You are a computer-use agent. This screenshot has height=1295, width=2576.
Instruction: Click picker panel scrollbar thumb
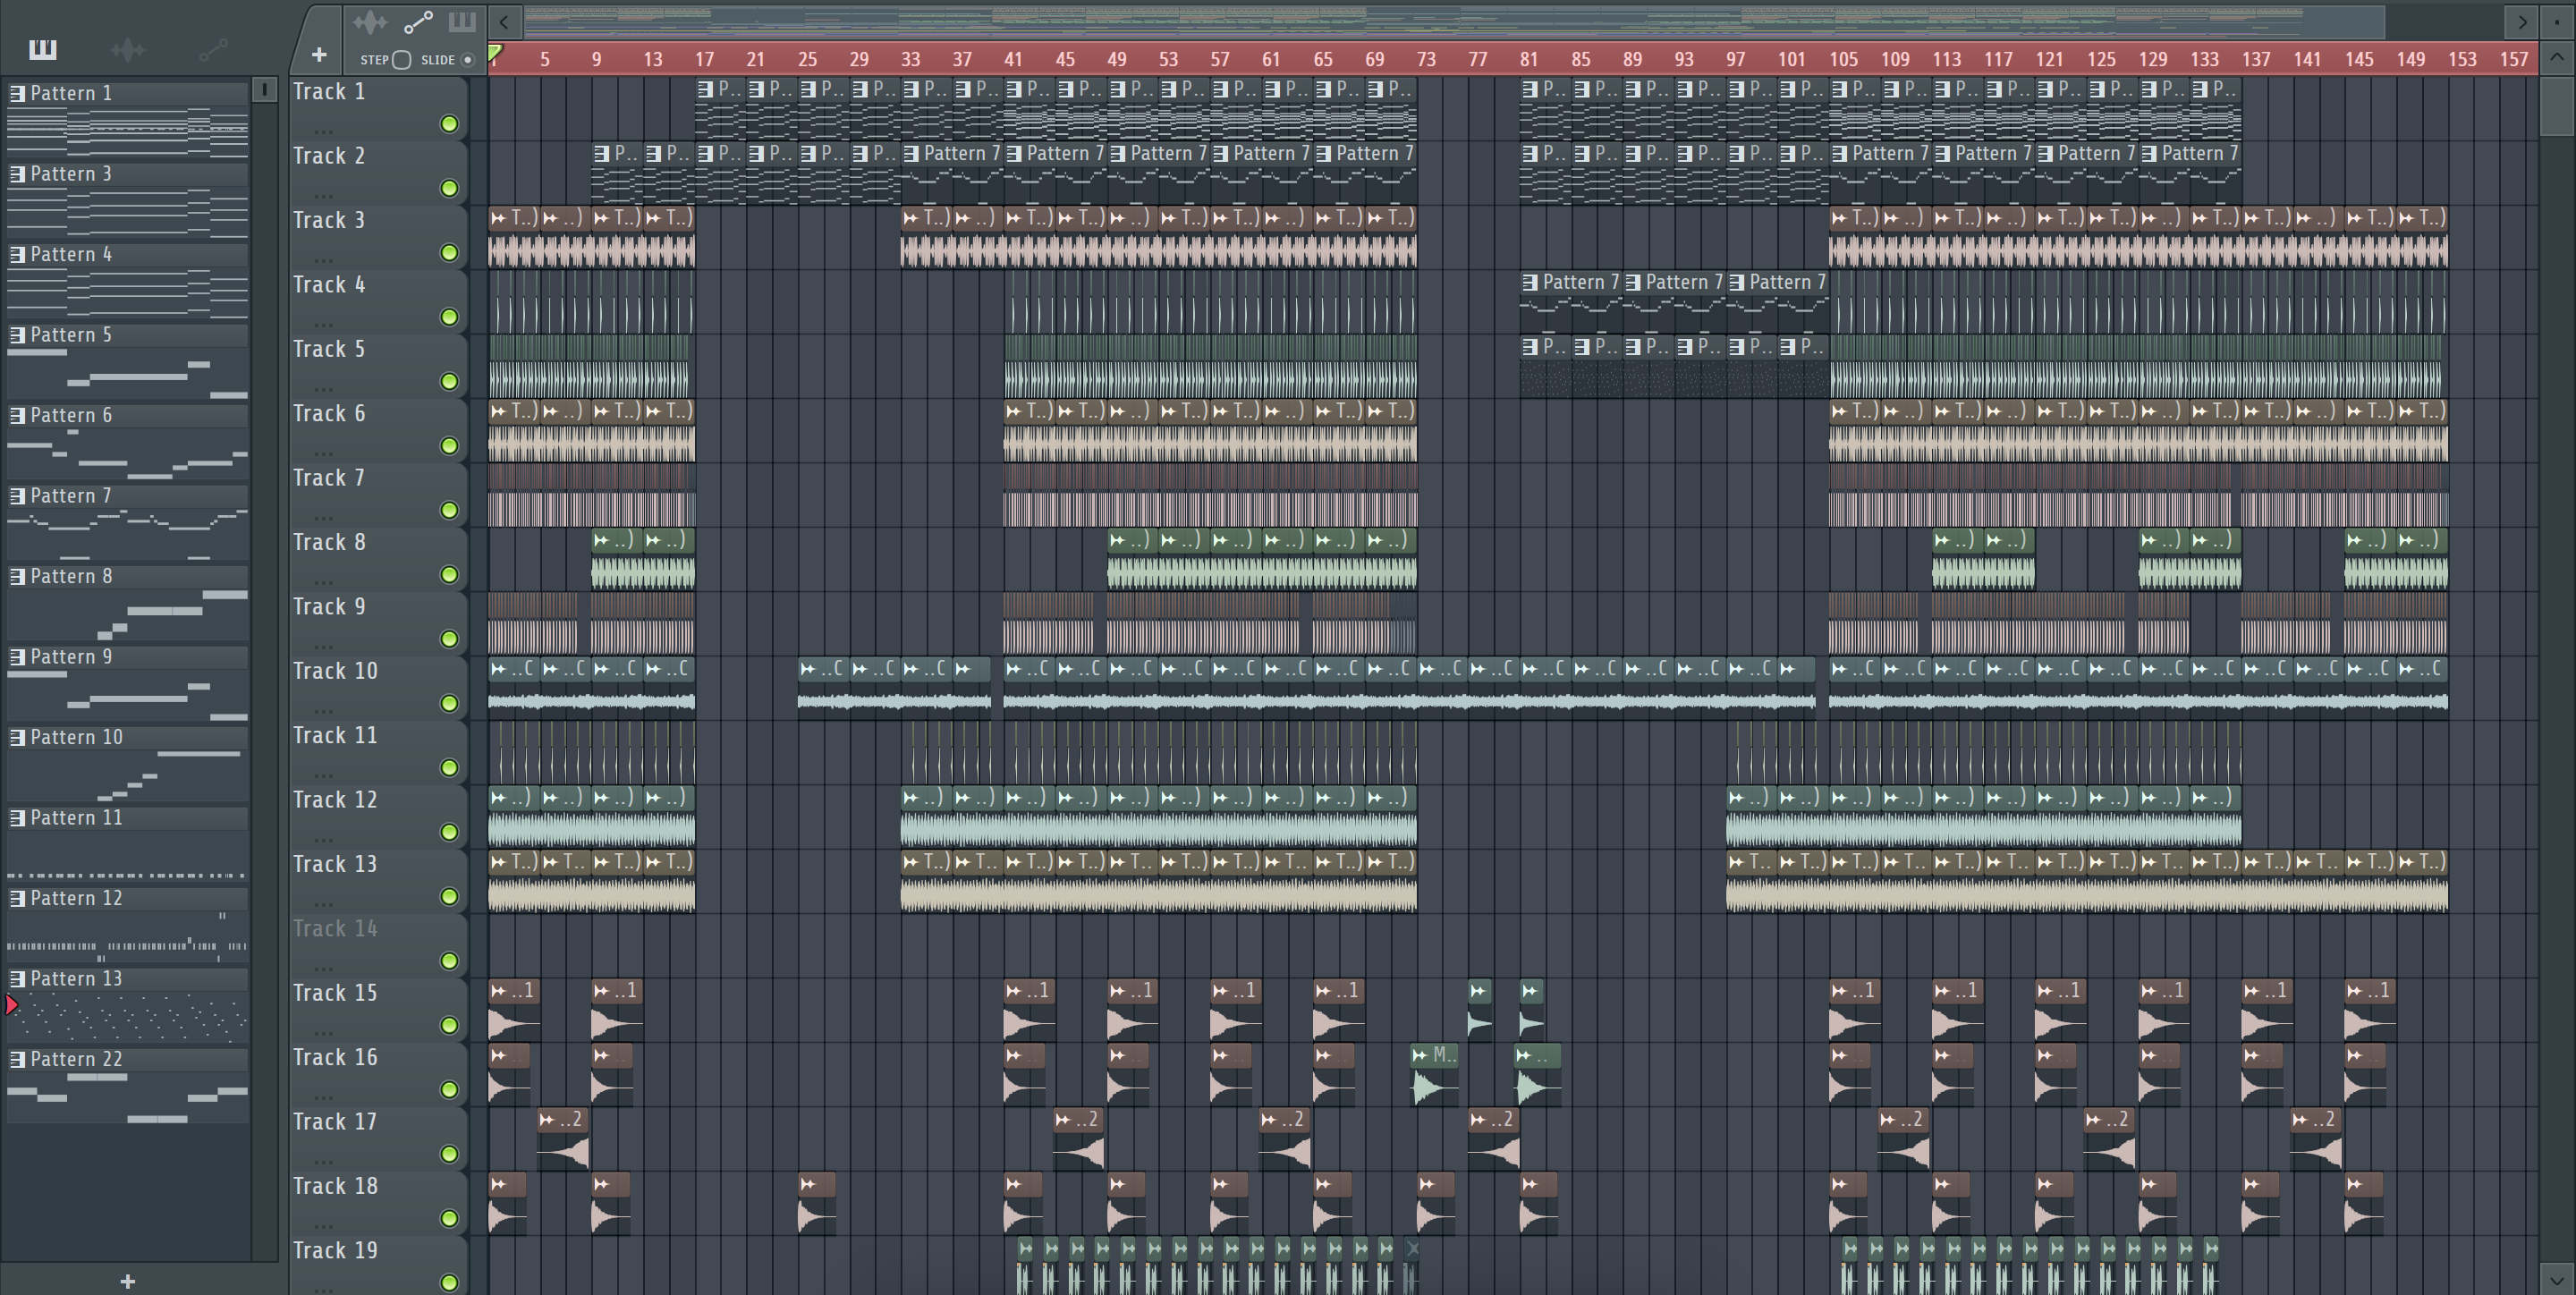pyautogui.click(x=264, y=89)
